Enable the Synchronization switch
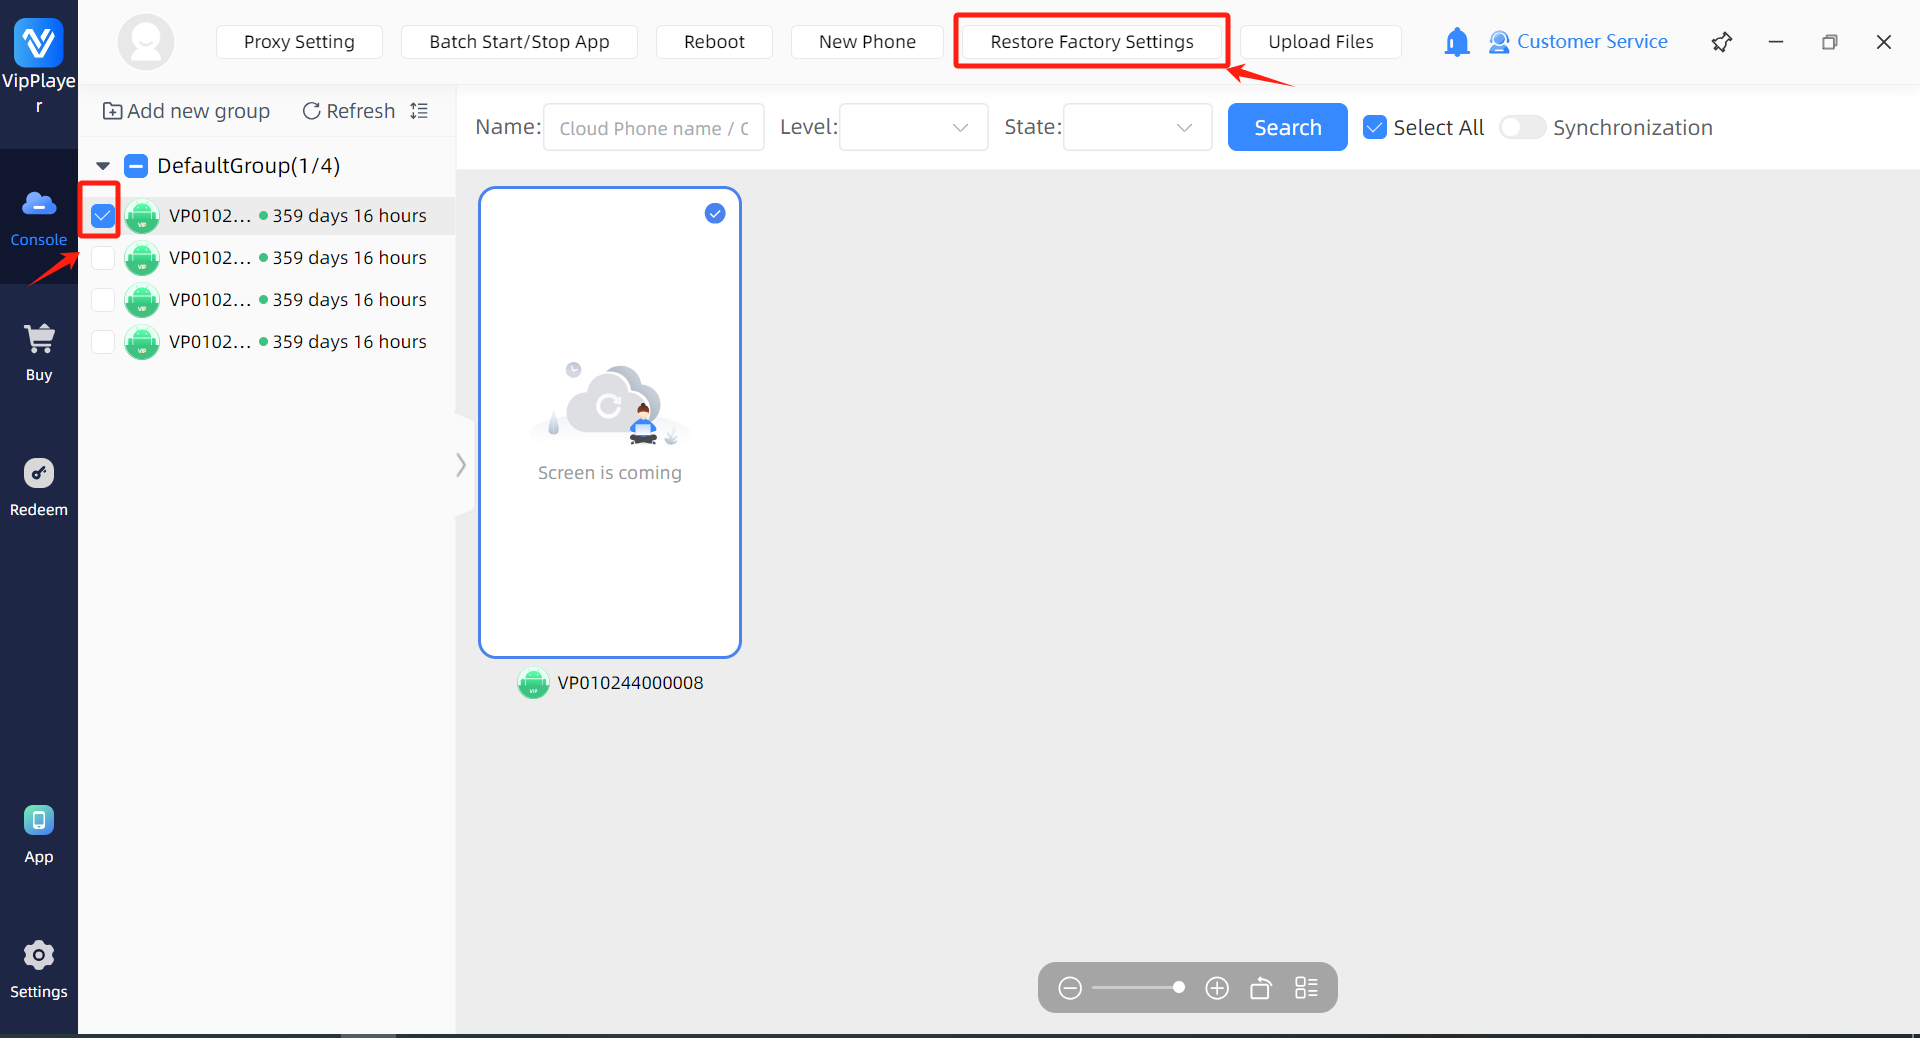The image size is (1920, 1038). point(1522,127)
